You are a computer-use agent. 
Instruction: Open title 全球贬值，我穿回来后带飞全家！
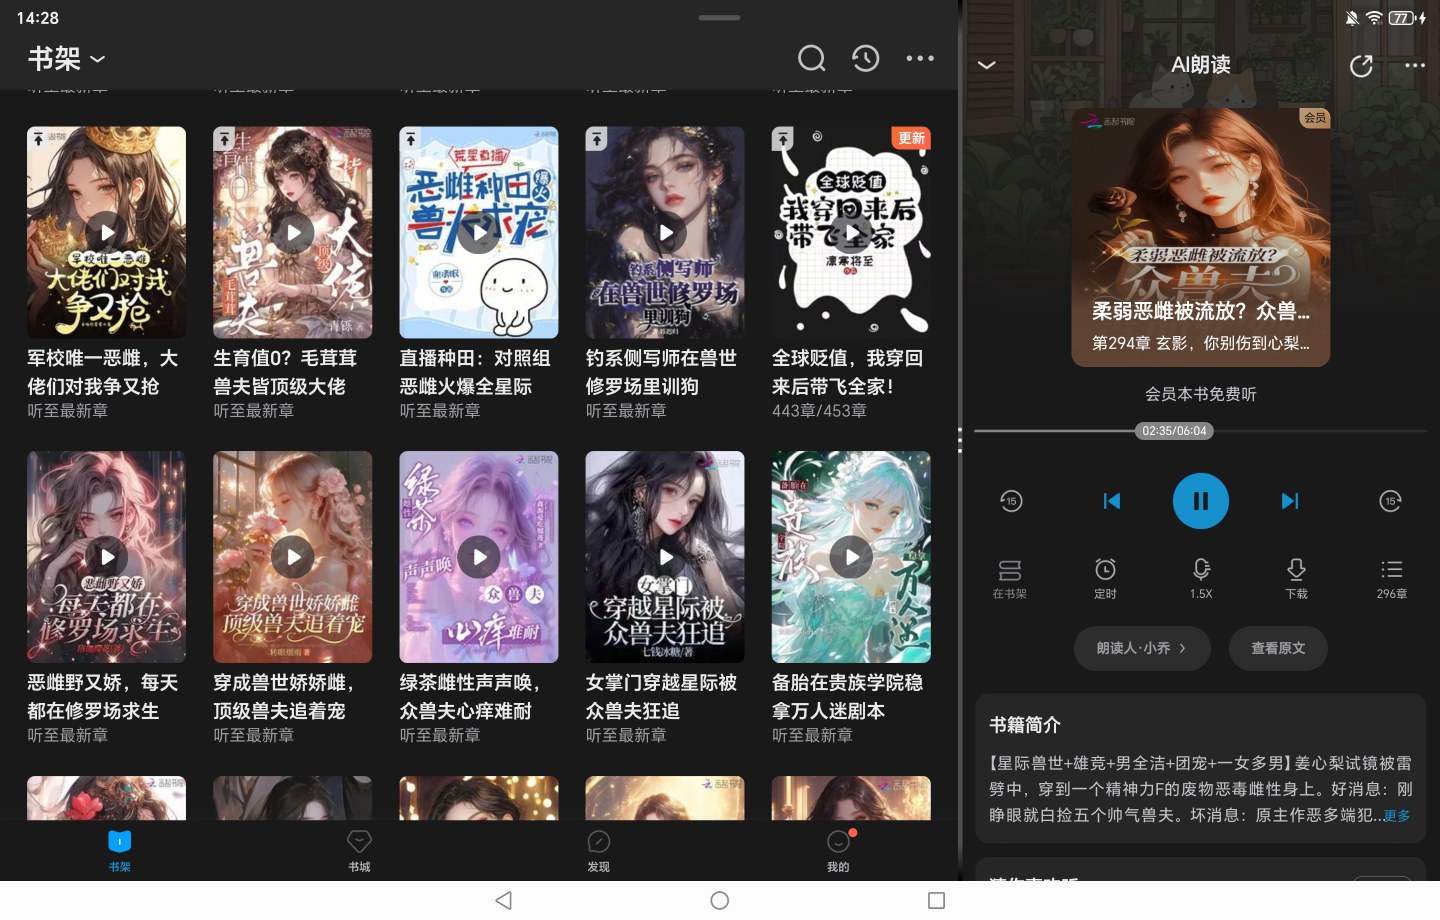(848, 372)
